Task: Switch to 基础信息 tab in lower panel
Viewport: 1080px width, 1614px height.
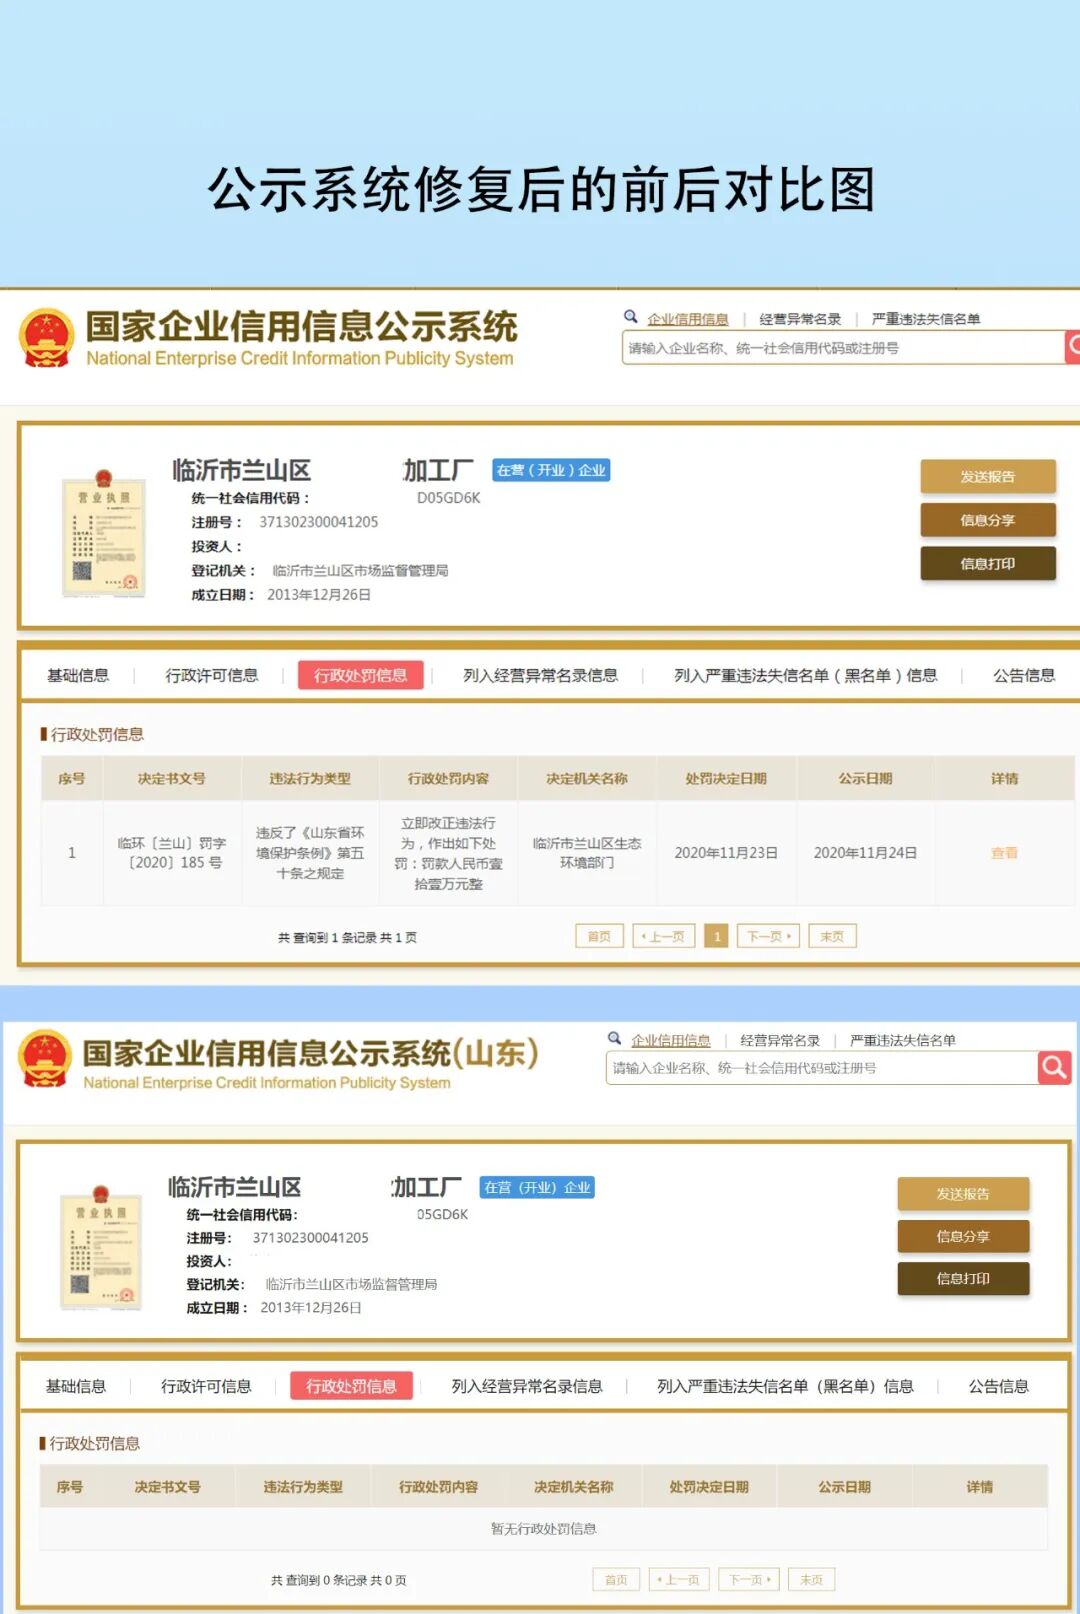Action: [76, 1386]
